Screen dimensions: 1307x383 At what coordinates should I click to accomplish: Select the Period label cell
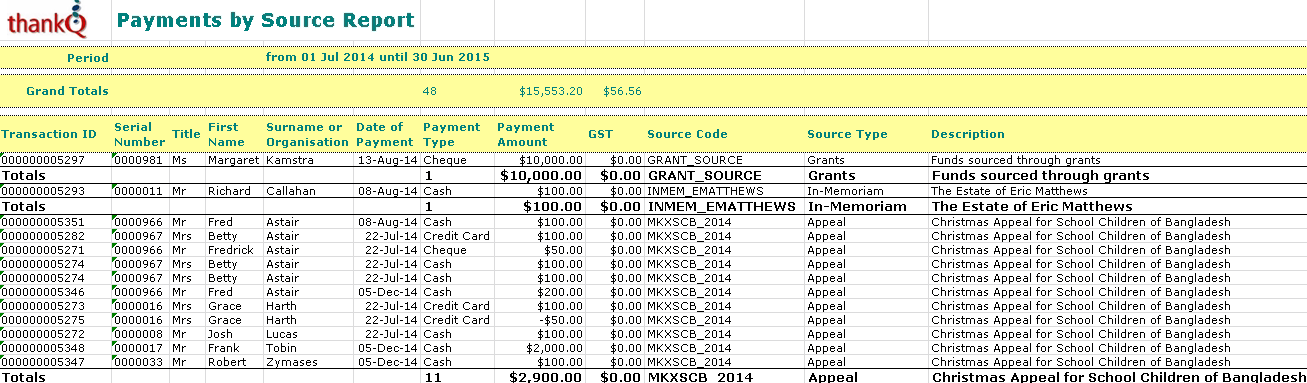pos(88,58)
